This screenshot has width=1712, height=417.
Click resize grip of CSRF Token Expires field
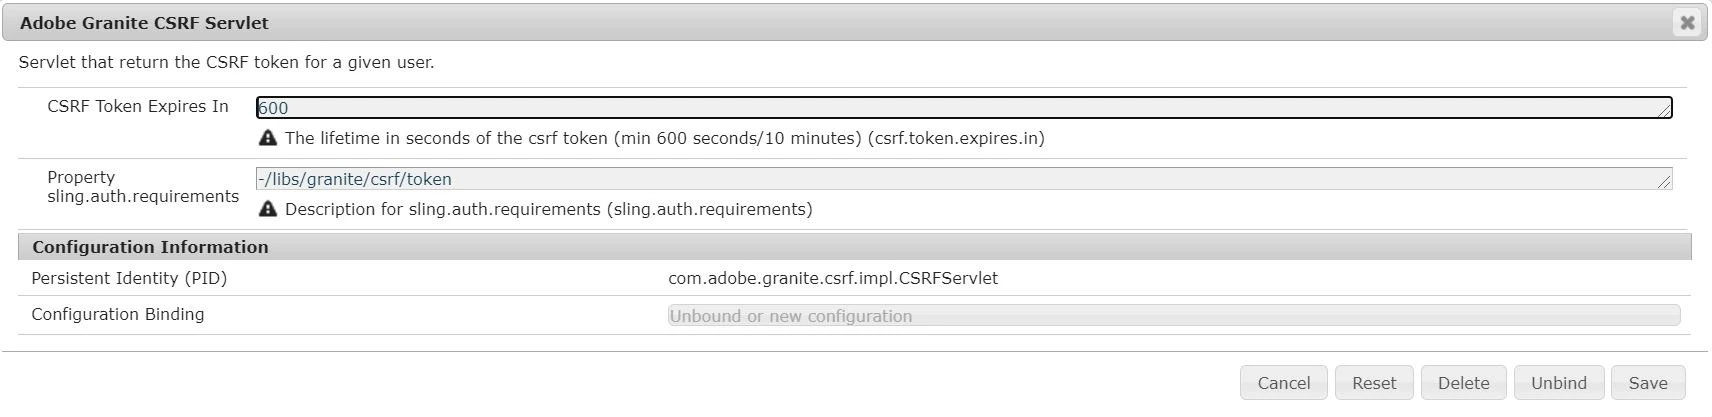(x=1665, y=112)
